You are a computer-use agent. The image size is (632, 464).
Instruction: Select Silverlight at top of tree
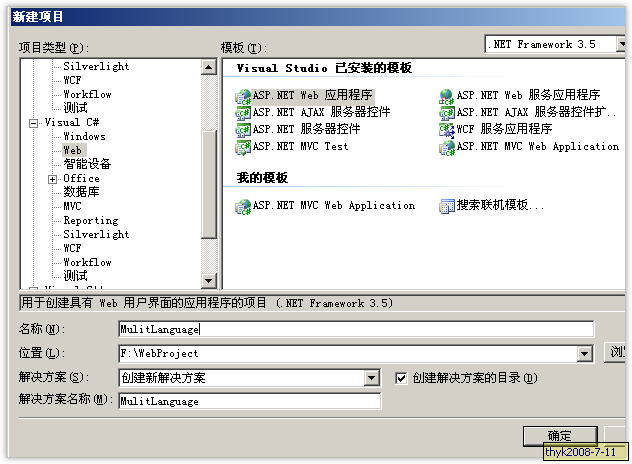coord(96,66)
